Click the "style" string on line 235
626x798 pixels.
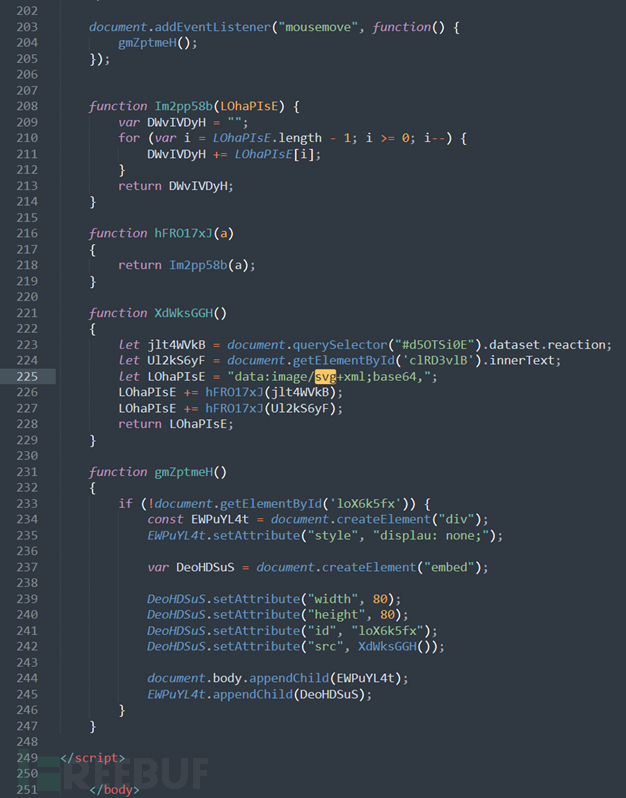[333, 535]
